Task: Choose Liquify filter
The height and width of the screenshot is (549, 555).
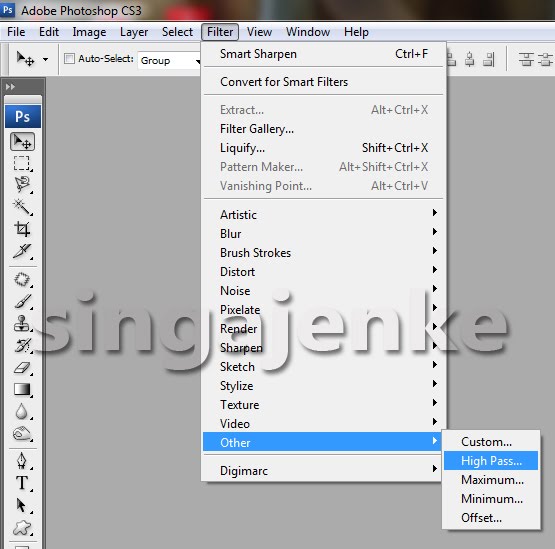Action: coord(322,148)
